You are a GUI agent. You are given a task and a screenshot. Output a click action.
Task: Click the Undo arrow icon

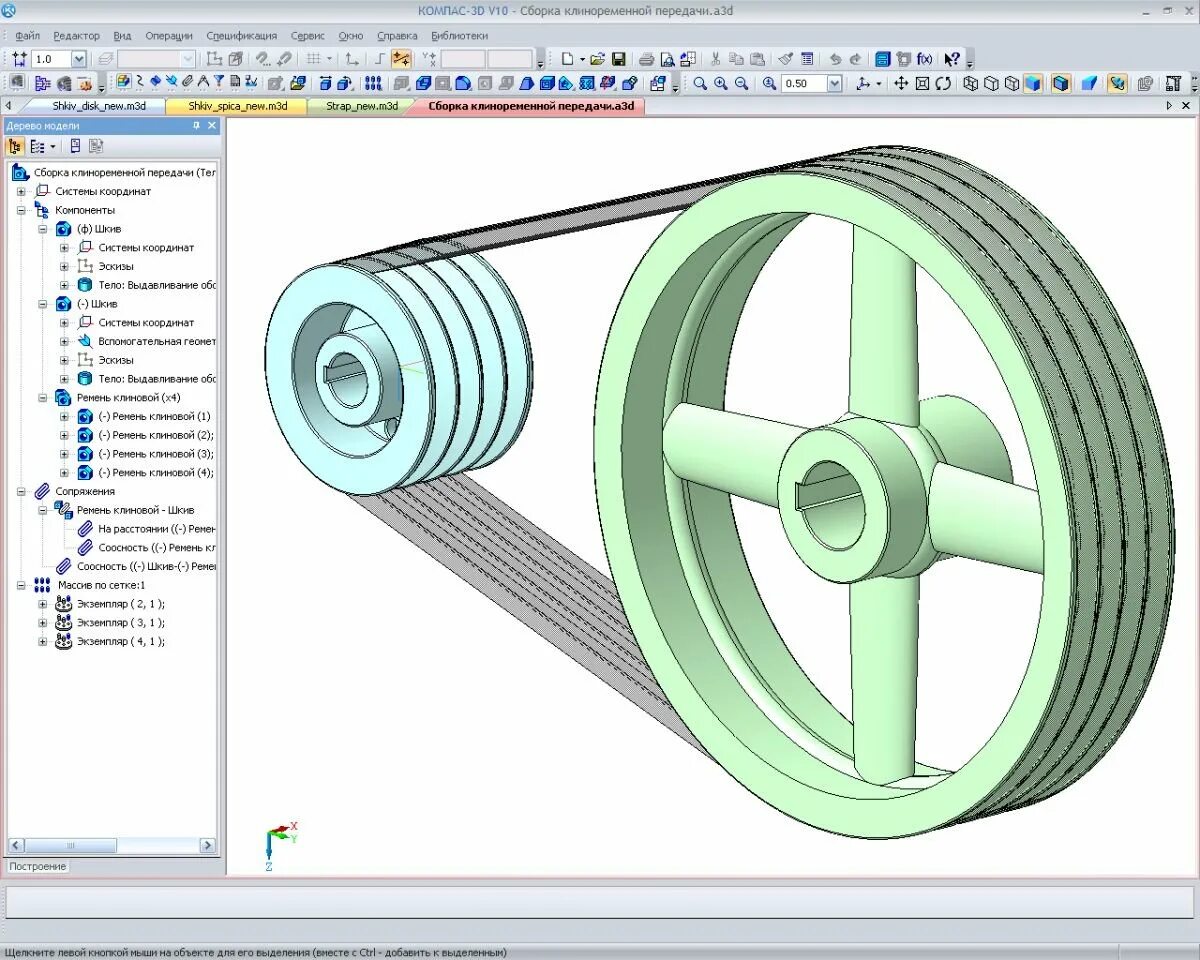[835, 59]
